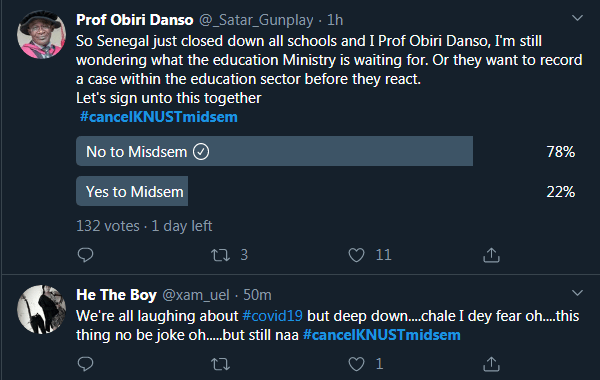Open the 50m timestamp of the second tweet
Image resolution: width=600 pixels, height=380 pixels.
[257, 295]
